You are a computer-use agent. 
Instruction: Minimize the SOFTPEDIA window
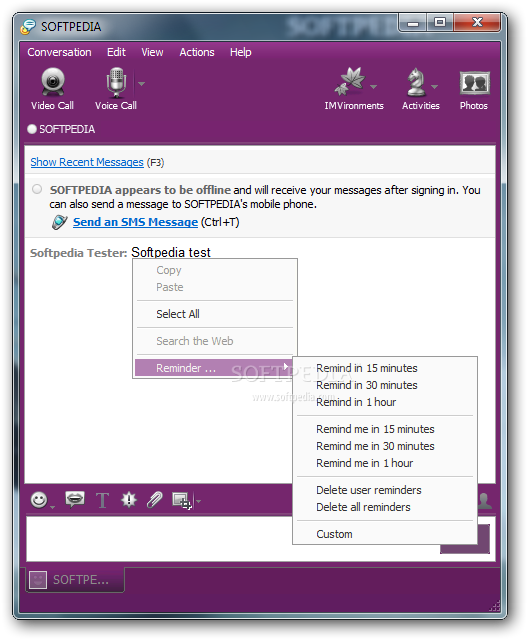pyautogui.click(x=413, y=22)
